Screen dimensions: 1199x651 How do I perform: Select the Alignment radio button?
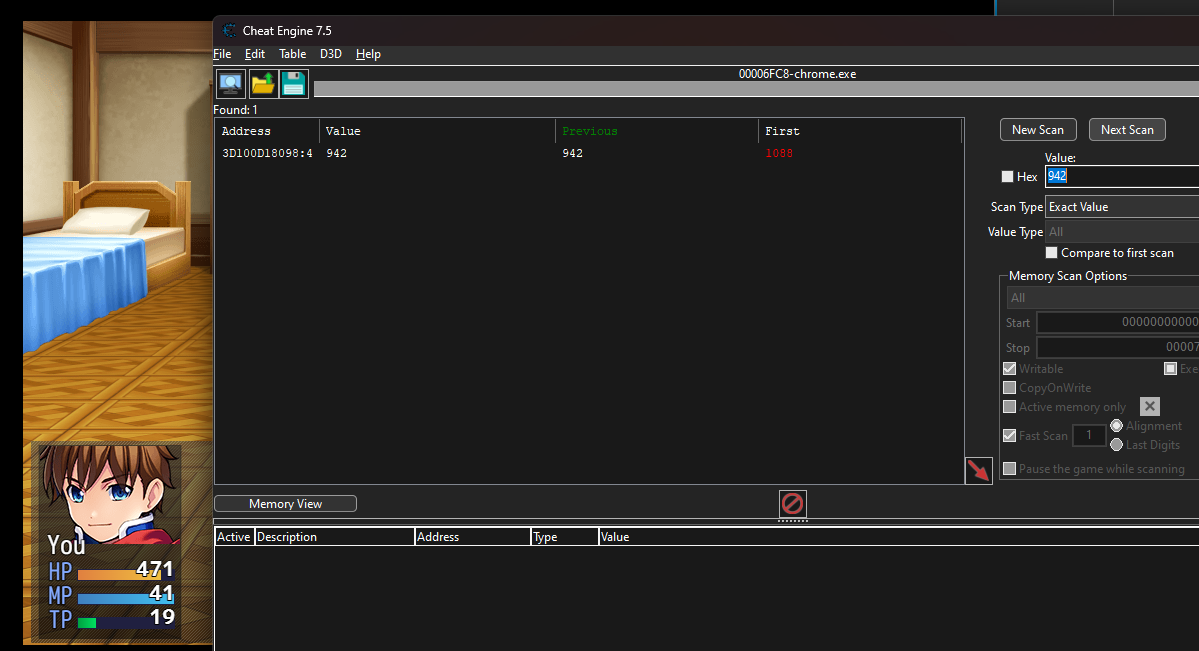tap(1116, 425)
